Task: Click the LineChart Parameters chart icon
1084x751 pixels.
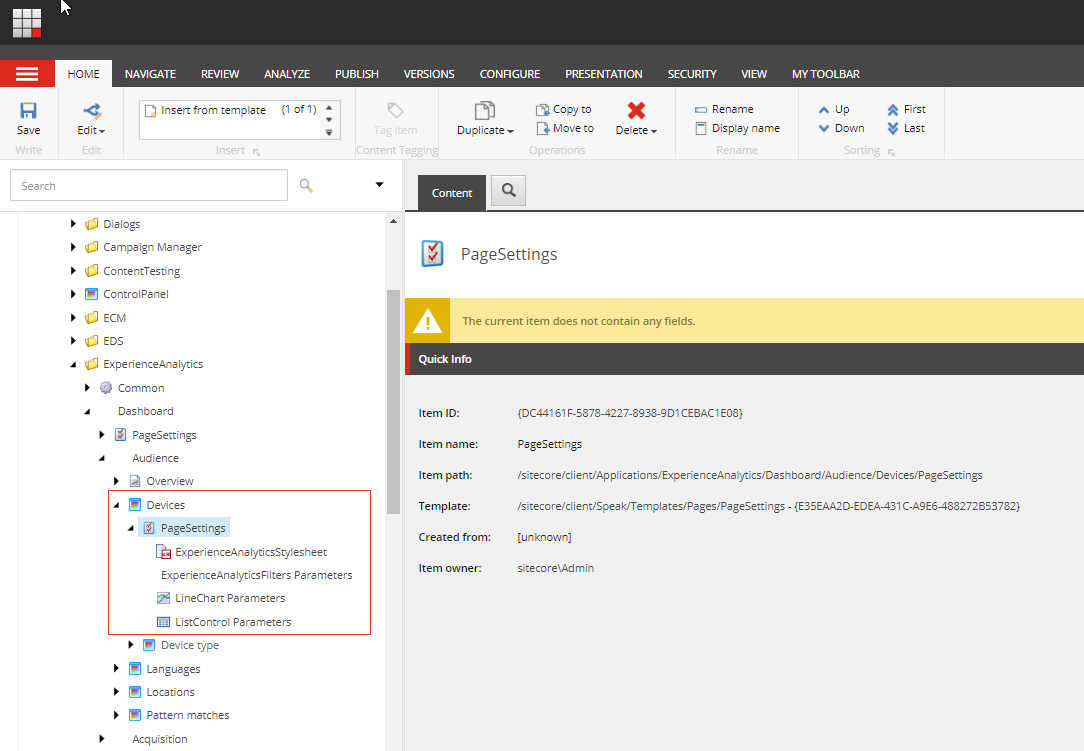Action: pos(163,598)
